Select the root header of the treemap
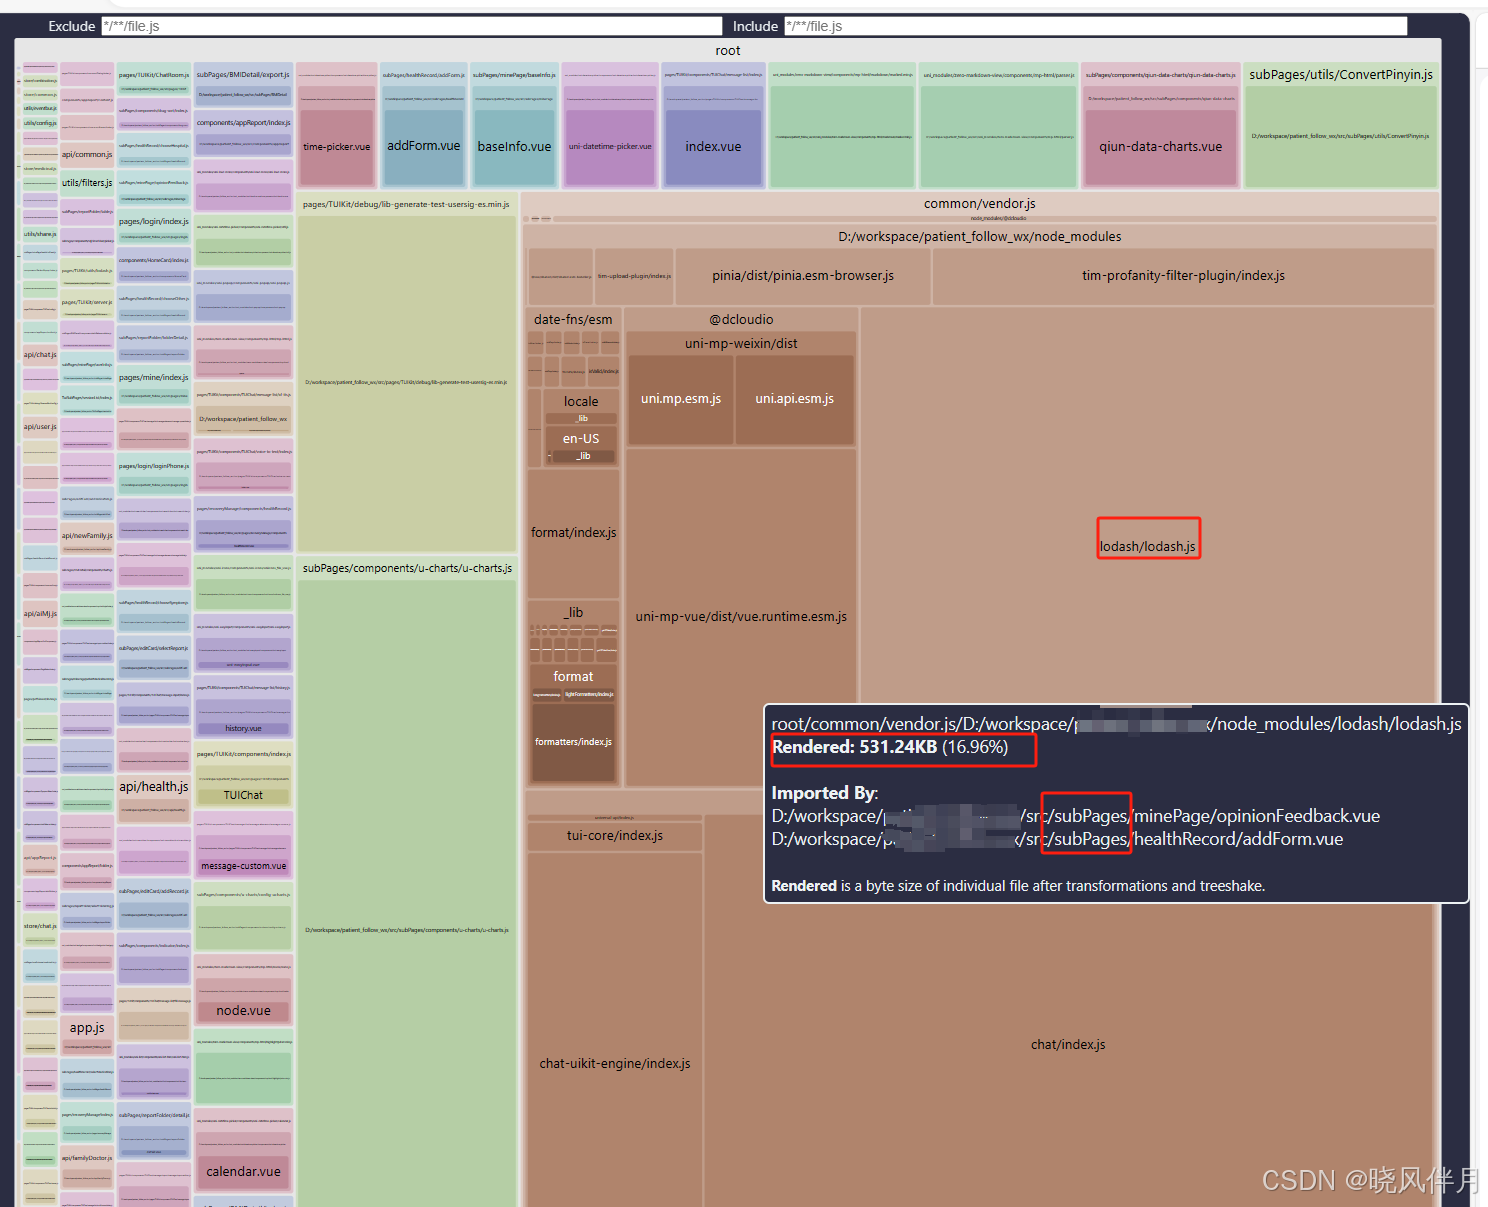 pos(728,50)
